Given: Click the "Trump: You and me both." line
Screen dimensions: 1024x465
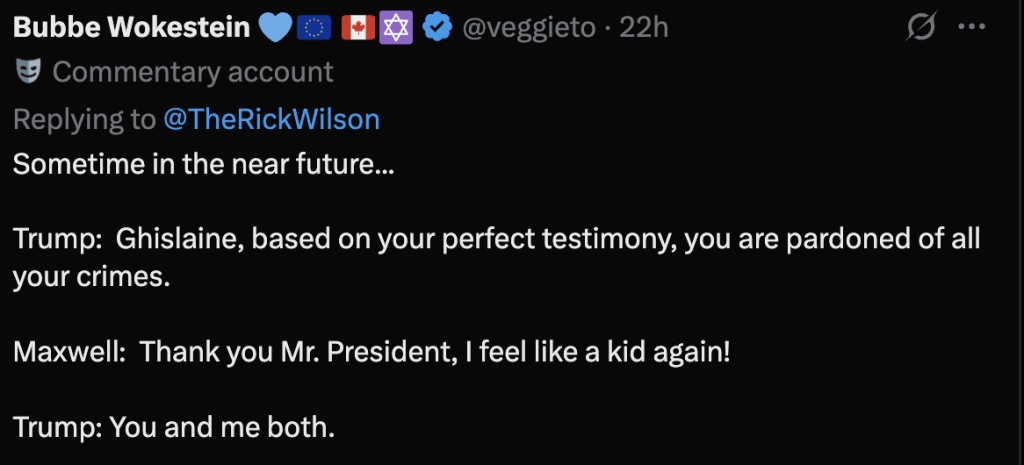Looking at the screenshot, I should (173, 426).
